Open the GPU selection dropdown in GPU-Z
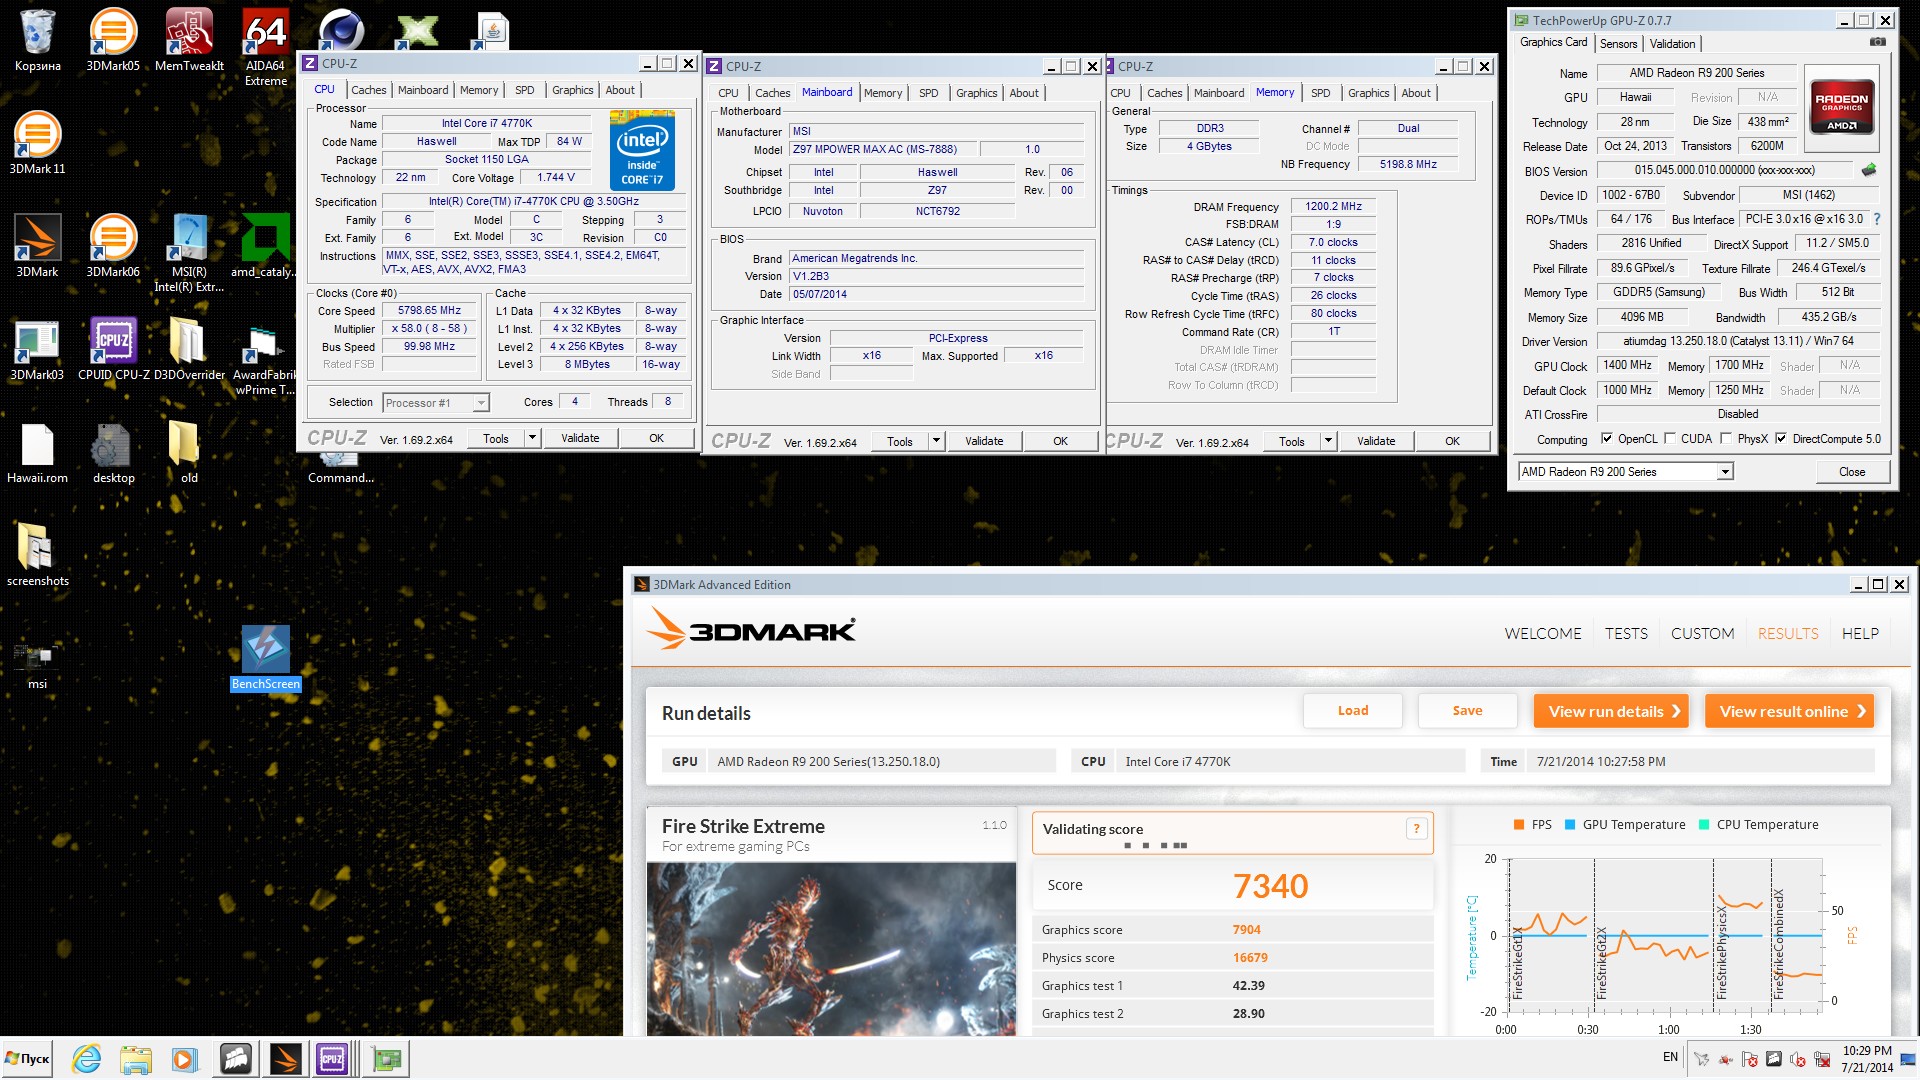 [x=1724, y=472]
